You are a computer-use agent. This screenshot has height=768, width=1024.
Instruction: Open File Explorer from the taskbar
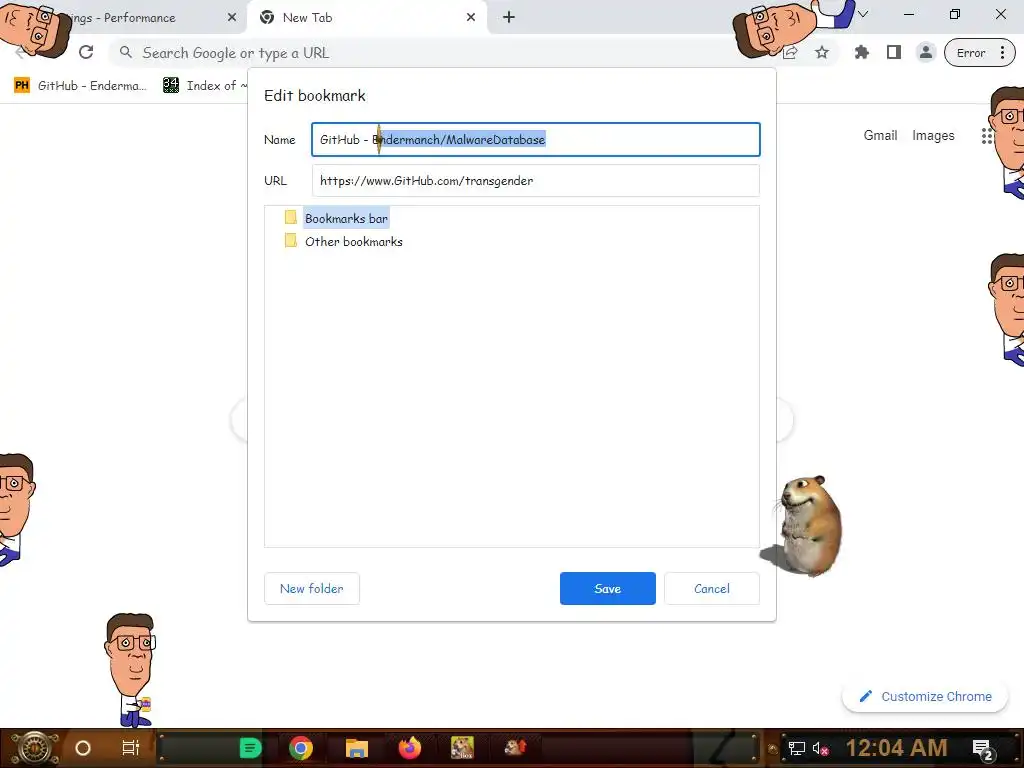point(357,748)
